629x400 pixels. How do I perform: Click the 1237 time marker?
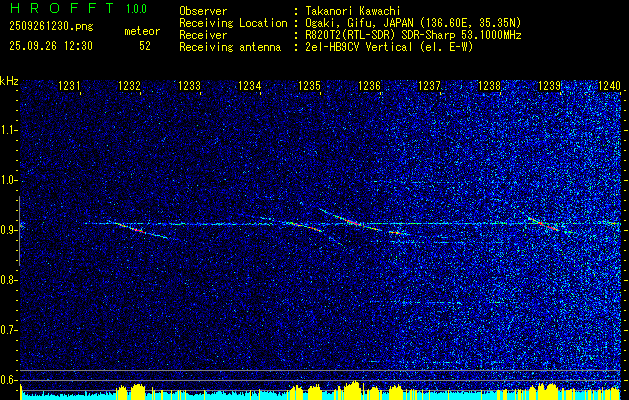tap(429, 86)
